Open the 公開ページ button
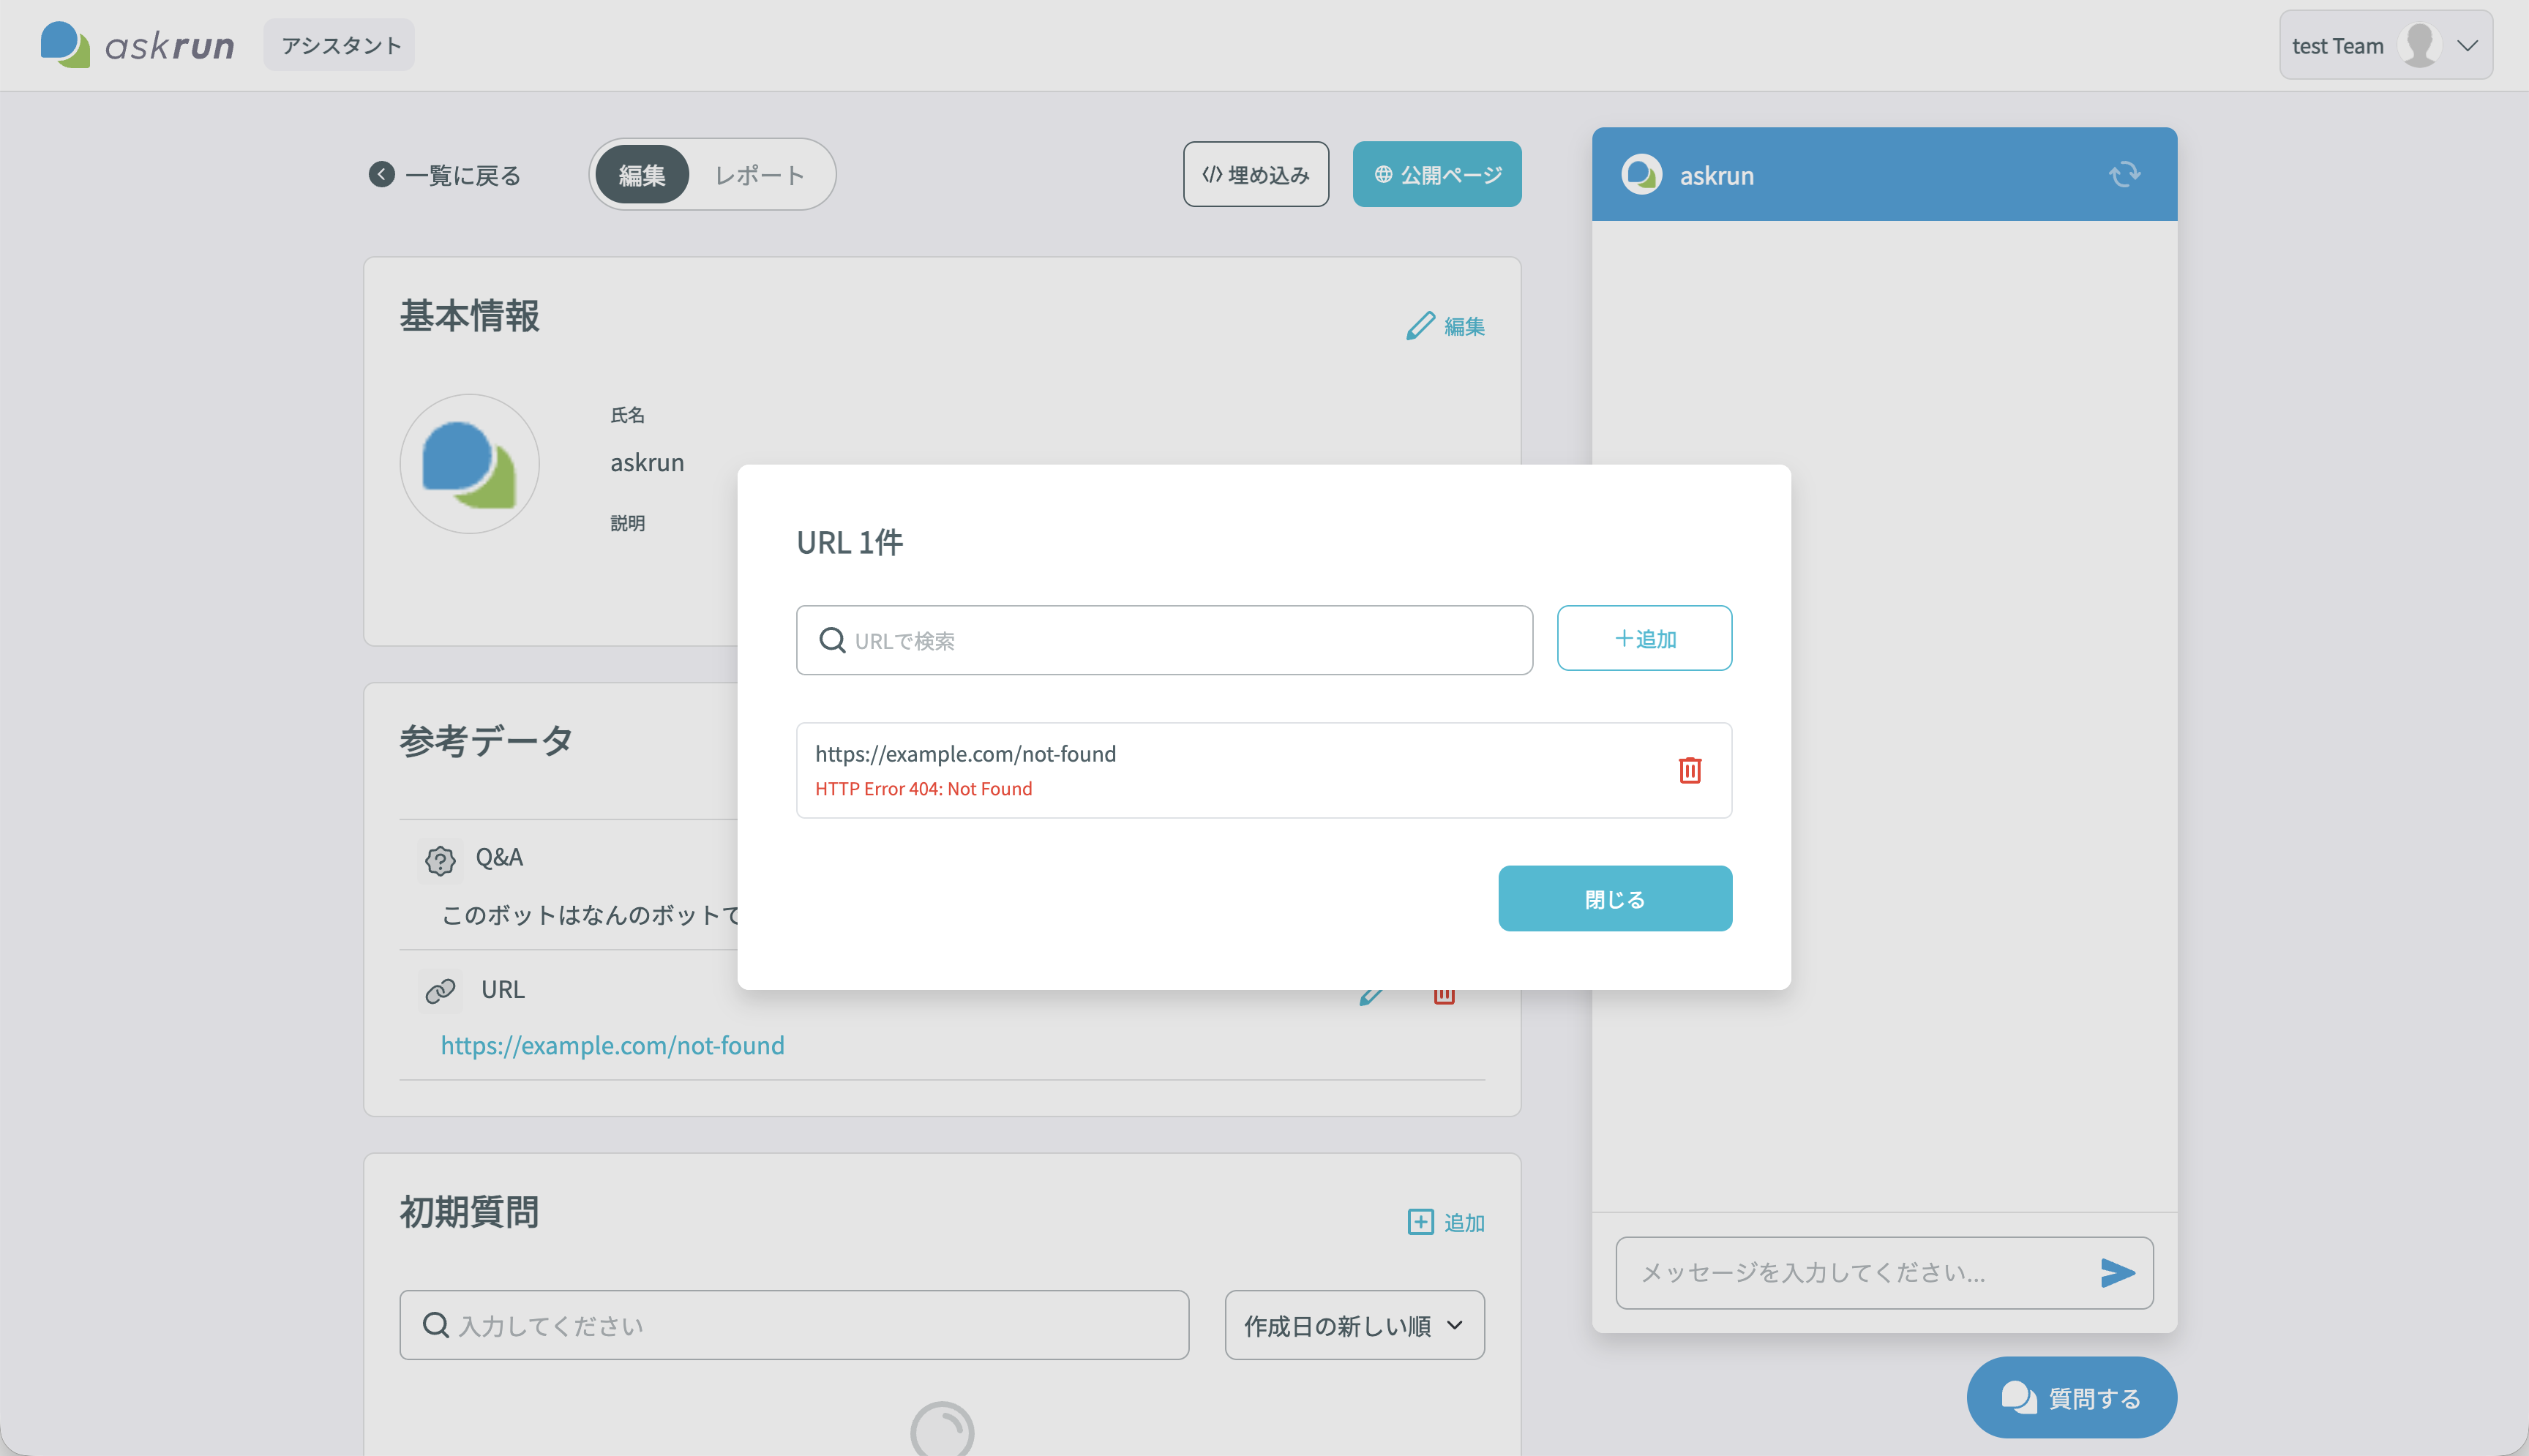 click(x=1437, y=174)
